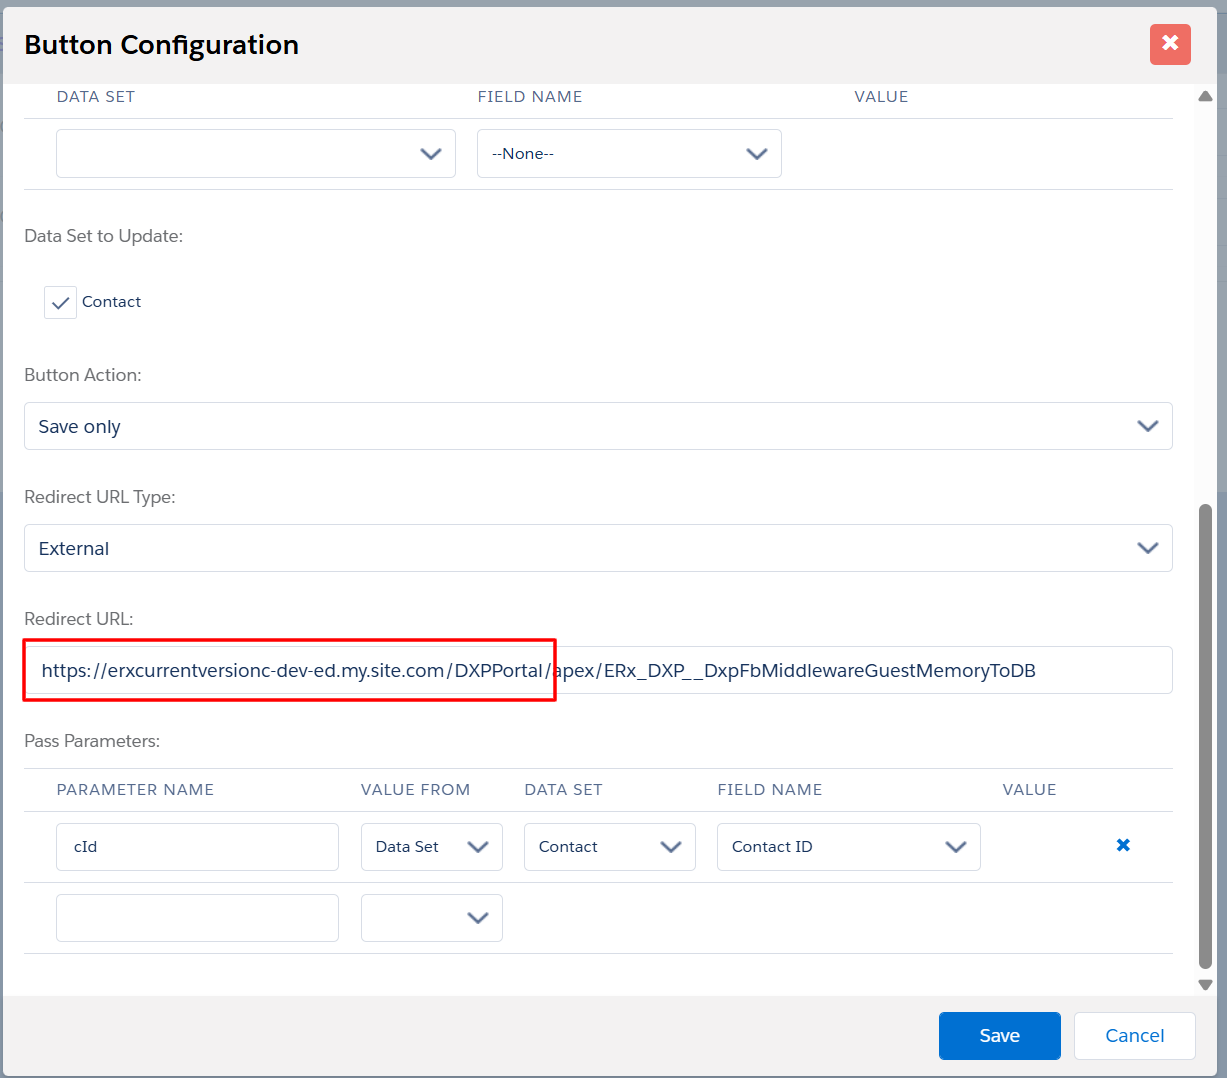Click the cId parameter name field
This screenshot has height=1078, width=1227.
197,847
